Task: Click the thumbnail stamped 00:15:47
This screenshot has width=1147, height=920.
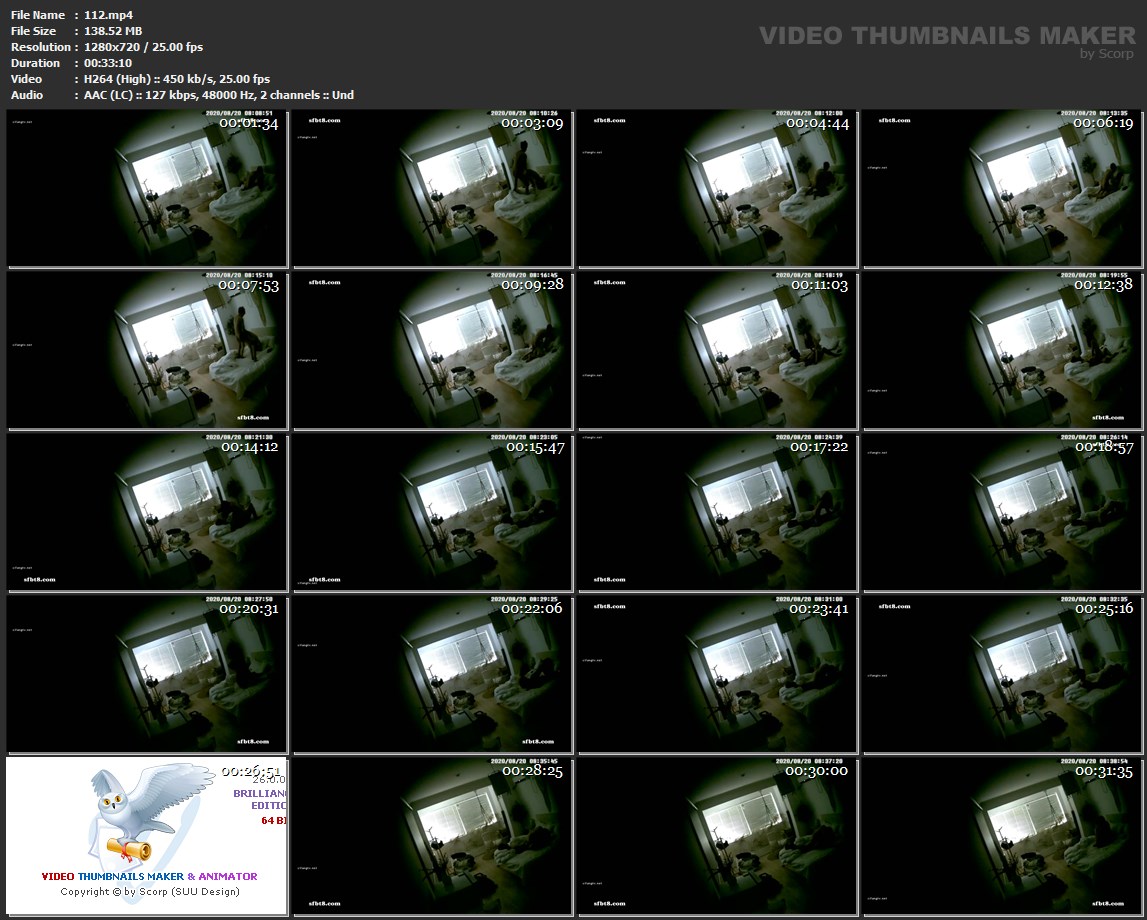Action: click(432, 512)
